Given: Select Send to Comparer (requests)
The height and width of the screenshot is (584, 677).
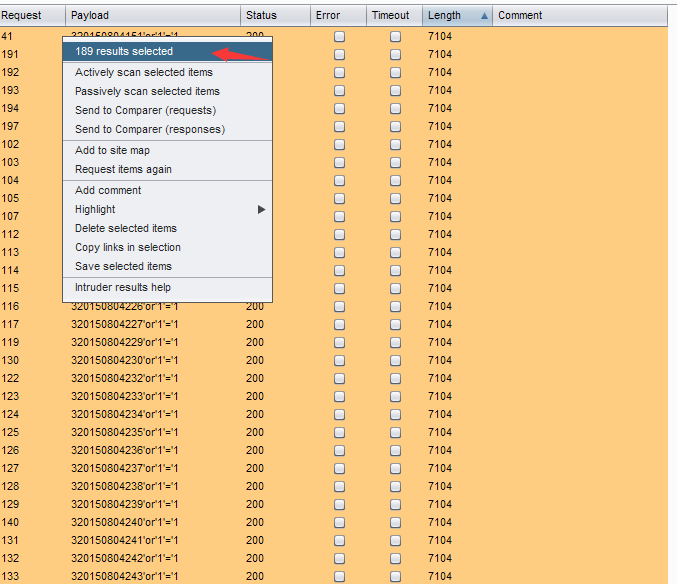Looking at the screenshot, I should (168, 110).
